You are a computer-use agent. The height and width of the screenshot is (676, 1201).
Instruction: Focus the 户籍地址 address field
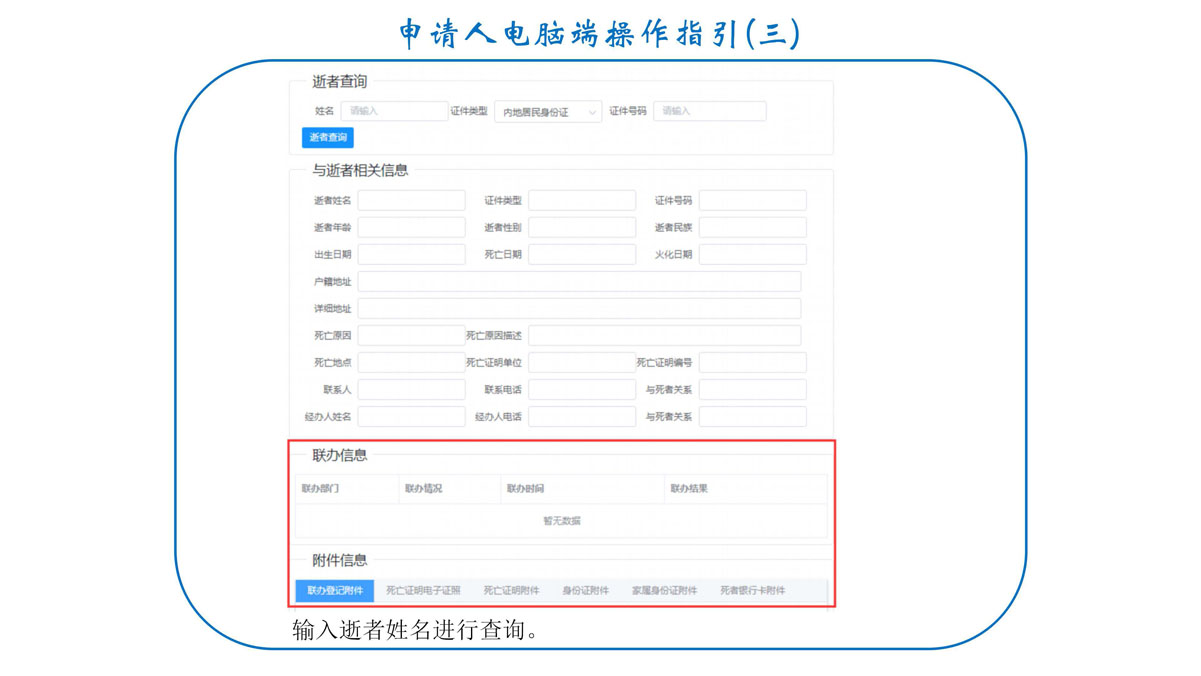[x=579, y=282]
